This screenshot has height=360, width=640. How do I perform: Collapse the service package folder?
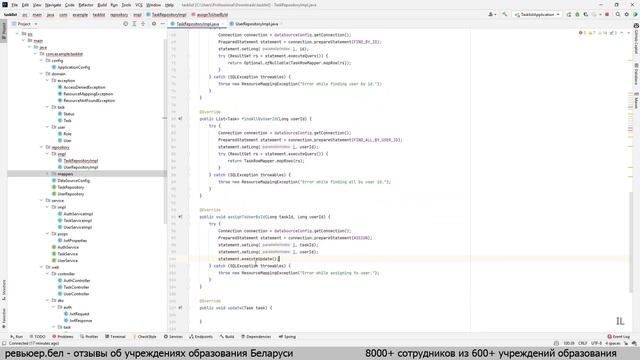[42, 200]
